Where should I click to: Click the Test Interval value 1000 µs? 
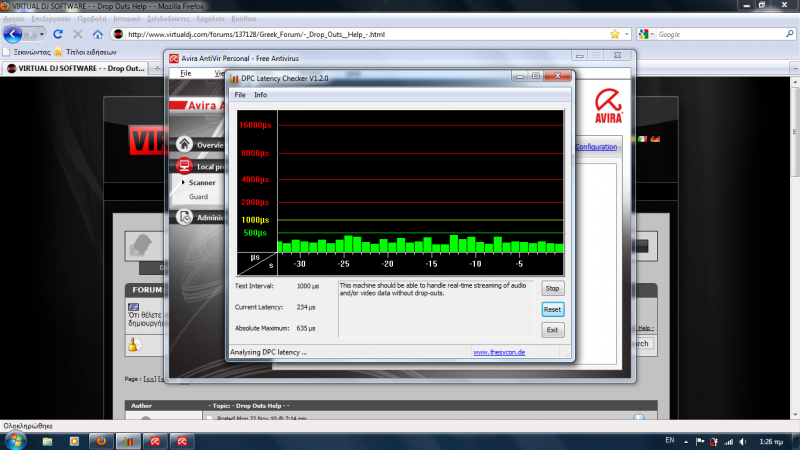point(308,286)
